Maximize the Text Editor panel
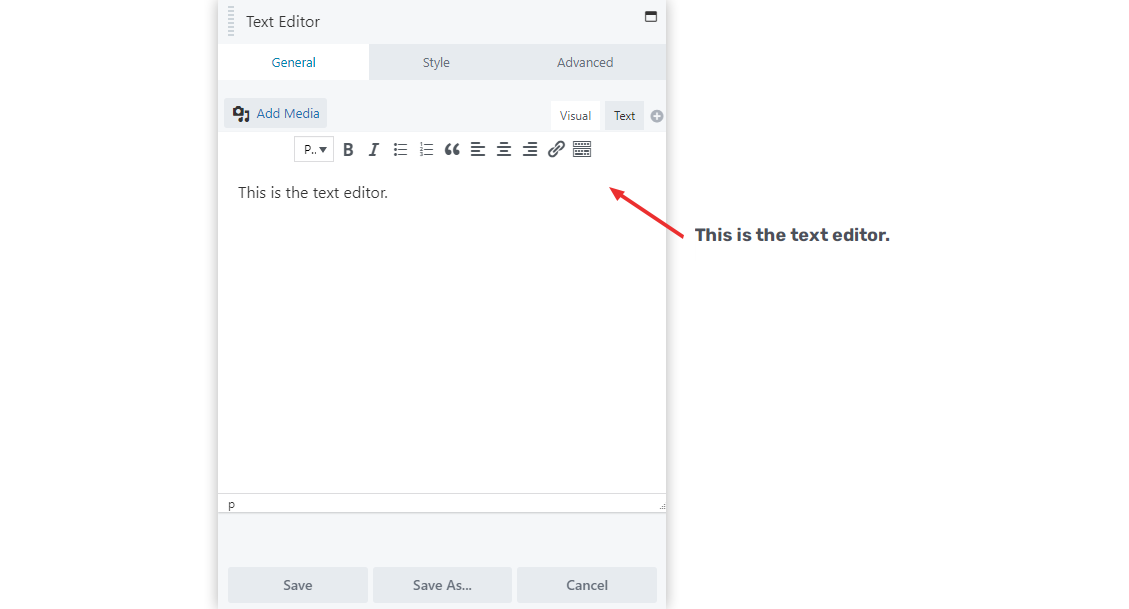1129x609 pixels. tap(651, 17)
